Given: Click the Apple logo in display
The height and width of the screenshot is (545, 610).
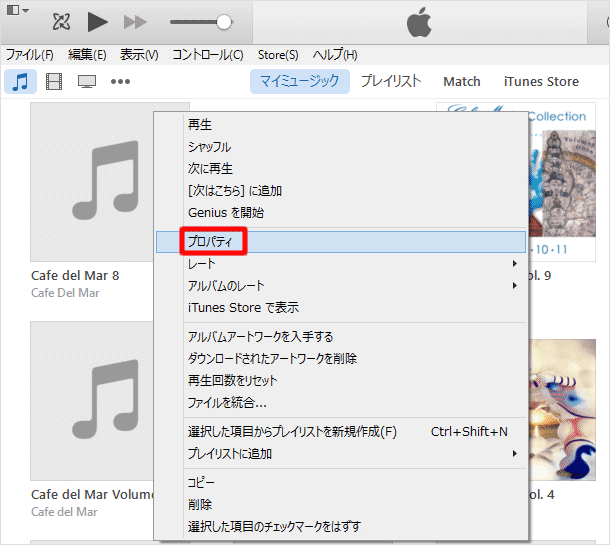Looking at the screenshot, I should coord(419,23).
